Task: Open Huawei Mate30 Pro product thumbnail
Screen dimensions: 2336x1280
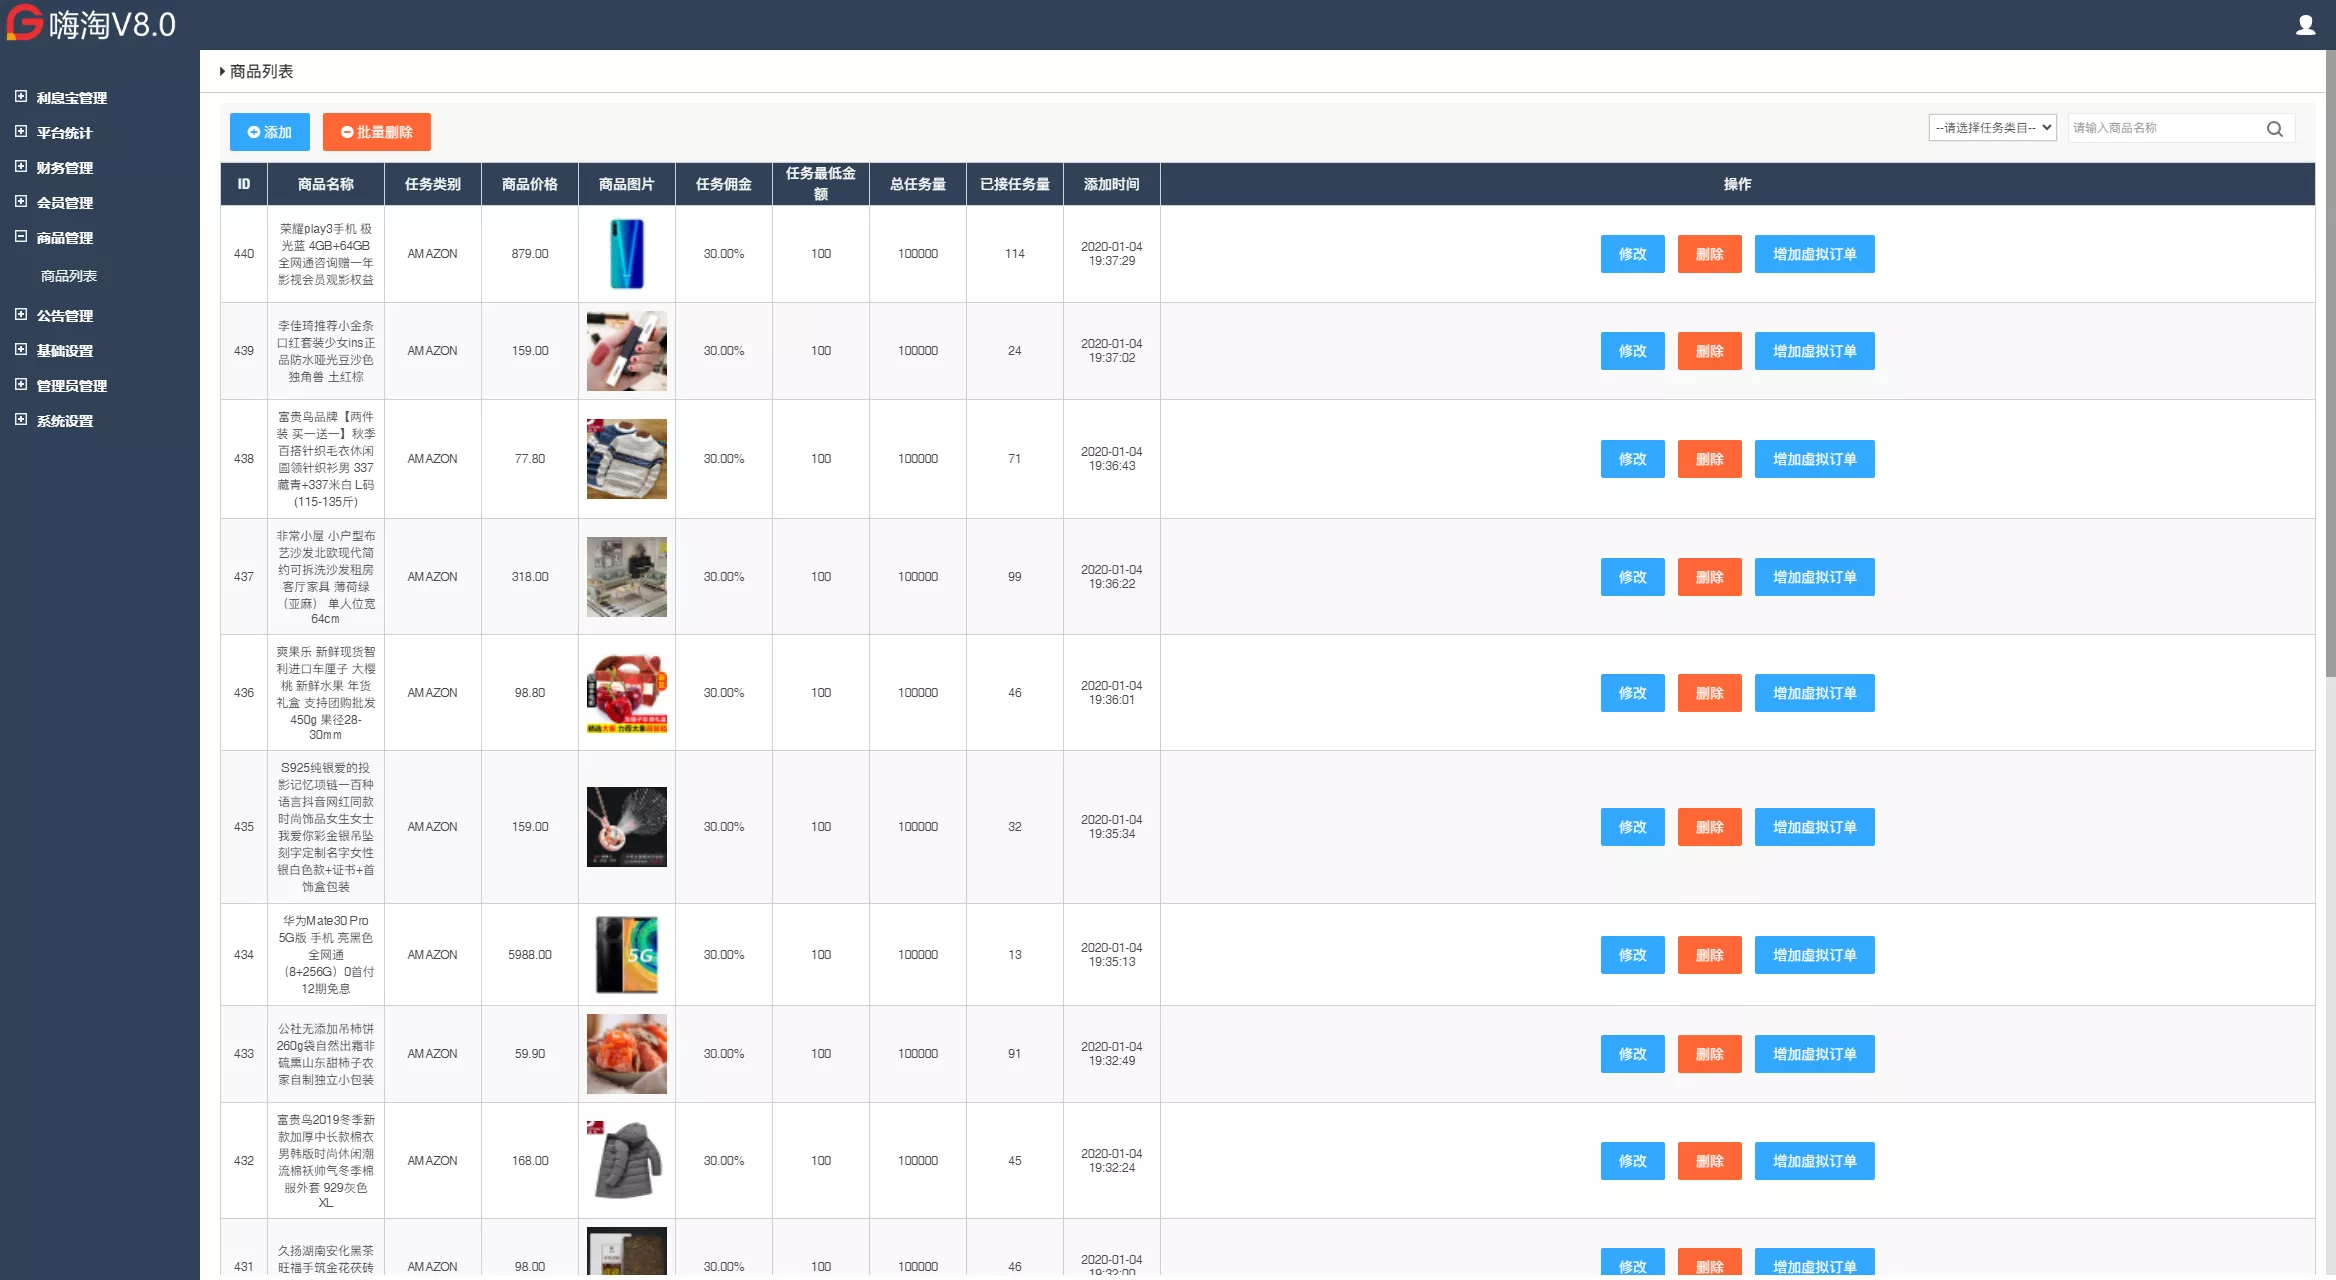Action: point(626,955)
